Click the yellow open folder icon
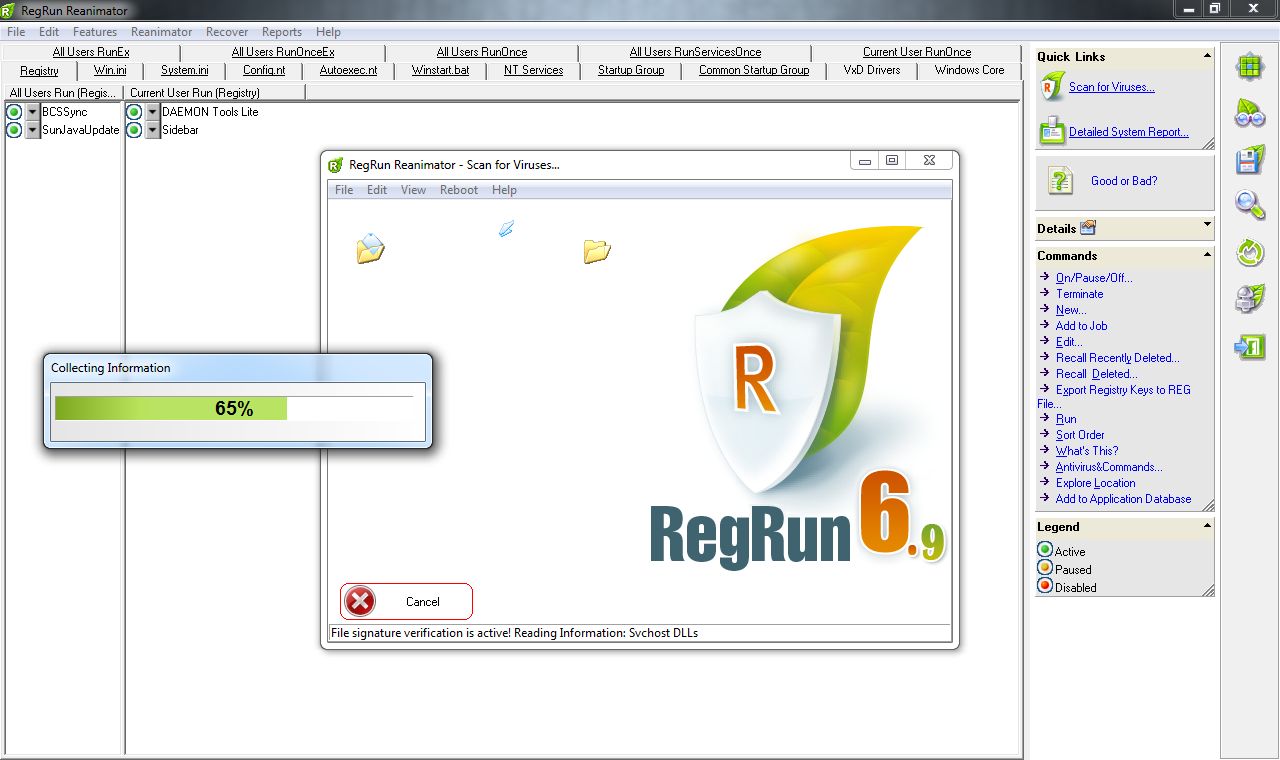 pos(597,251)
